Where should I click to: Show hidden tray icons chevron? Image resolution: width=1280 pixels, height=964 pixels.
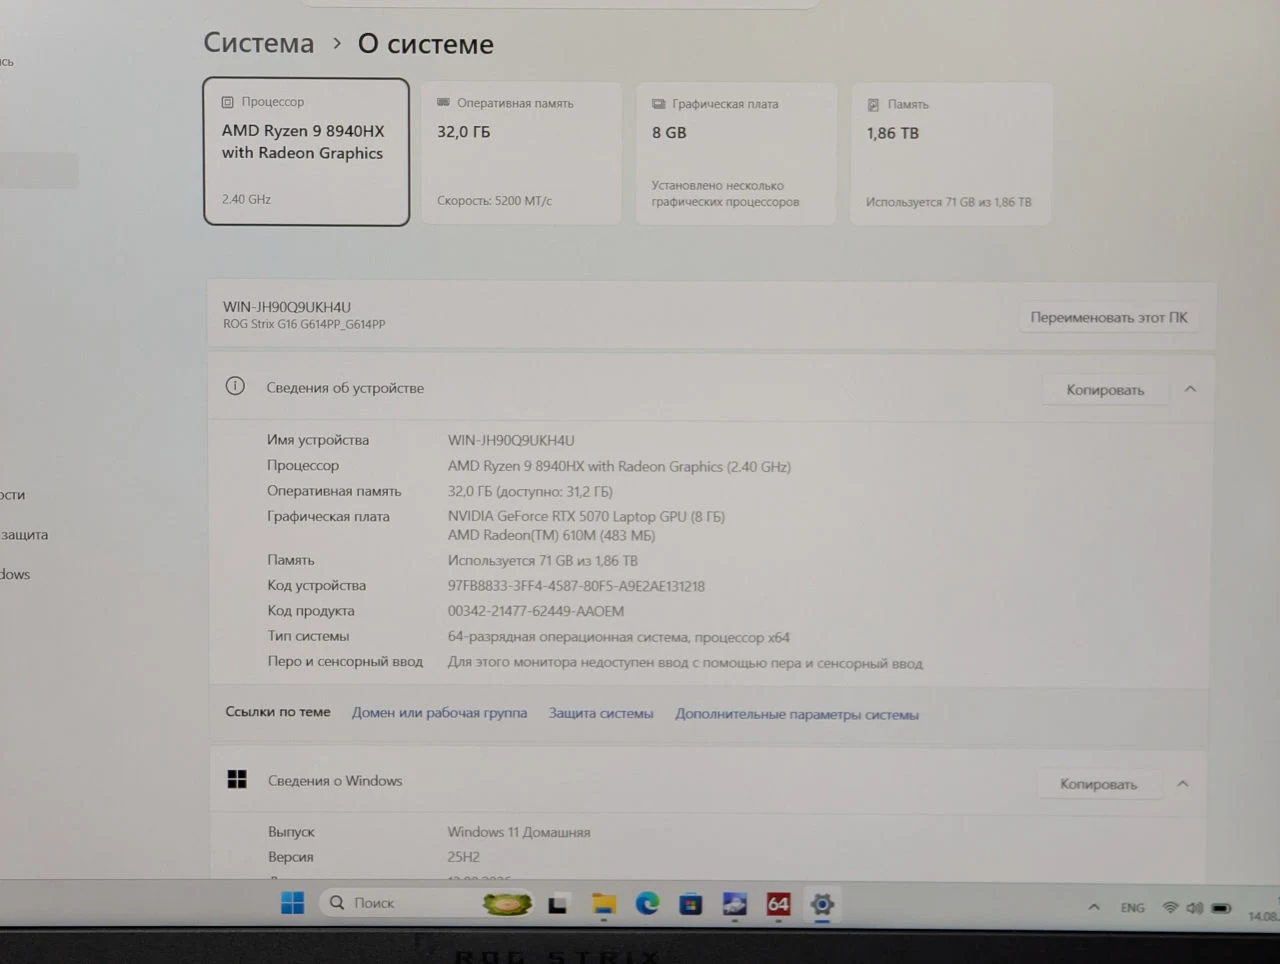[x=1094, y=907]
